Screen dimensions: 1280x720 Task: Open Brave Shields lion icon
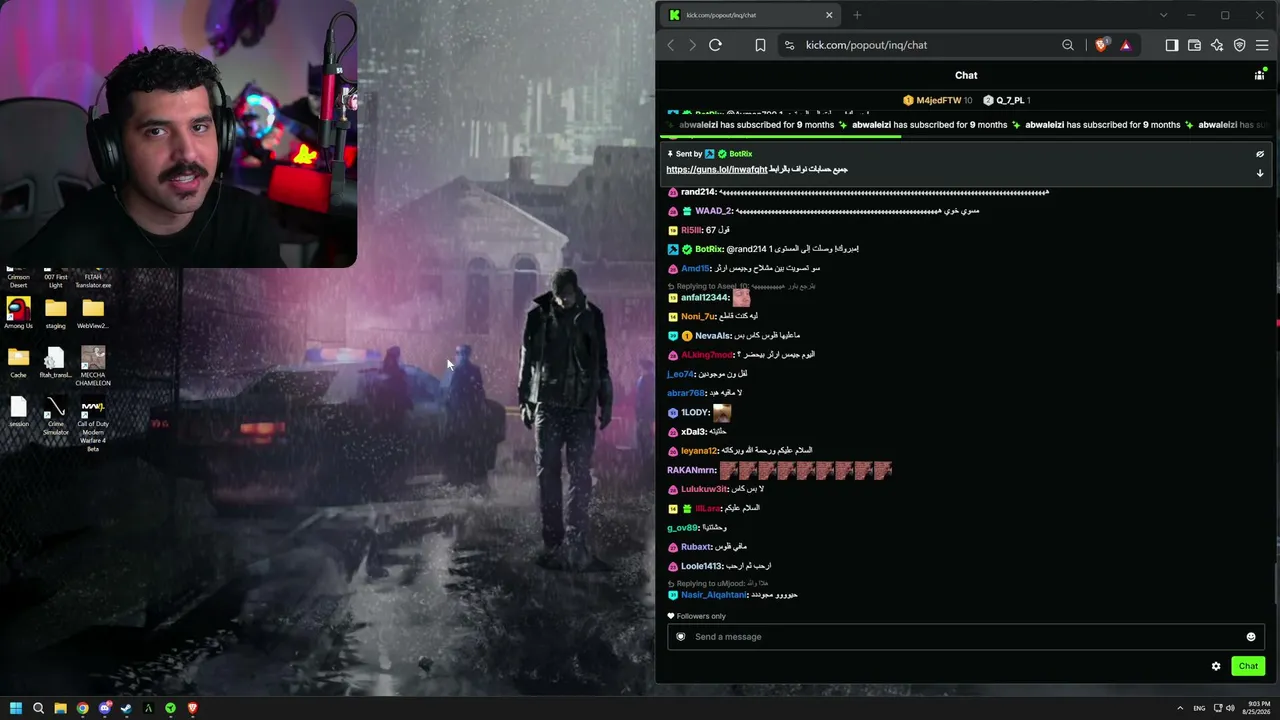point(1101,45)
